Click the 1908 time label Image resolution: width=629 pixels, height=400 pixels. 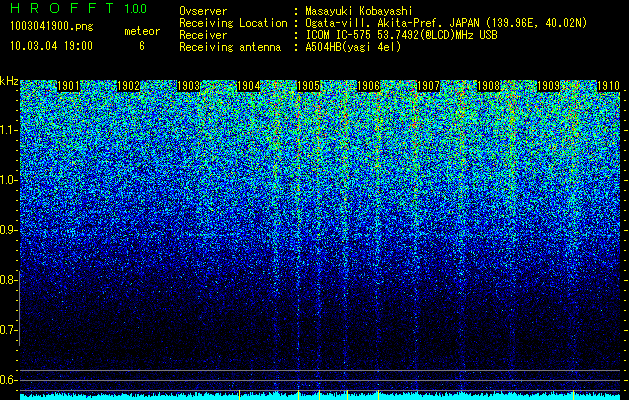pyautogui.click(x=488, y=86)
